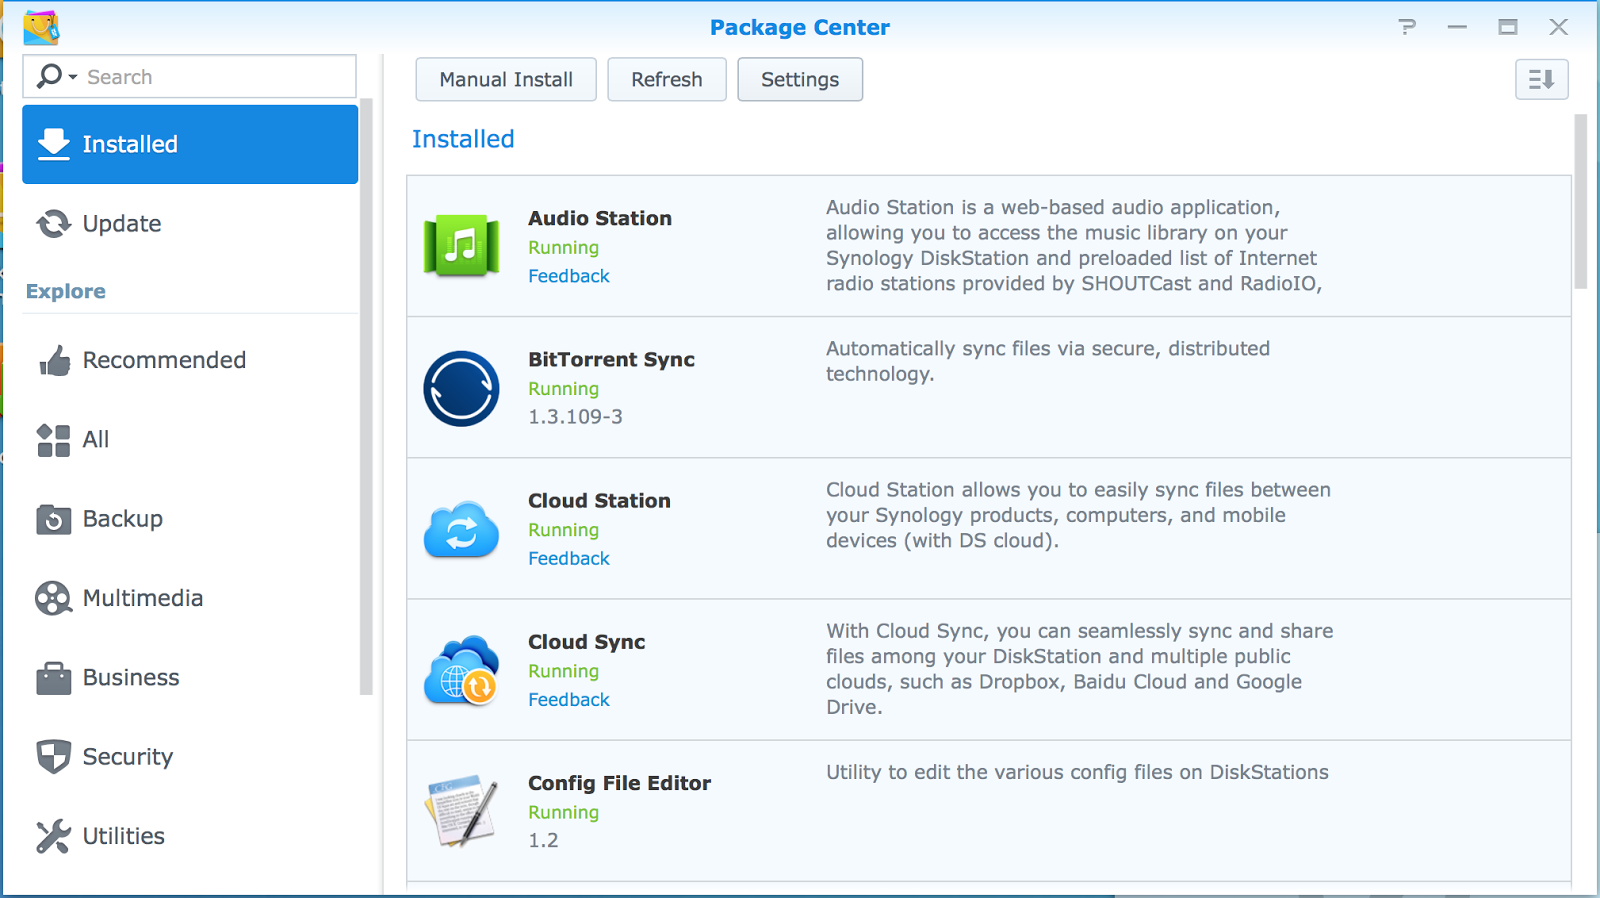Open the Cloud Station package icon
The height and width of the screenshot is (898, 1600).
(461, 529)
